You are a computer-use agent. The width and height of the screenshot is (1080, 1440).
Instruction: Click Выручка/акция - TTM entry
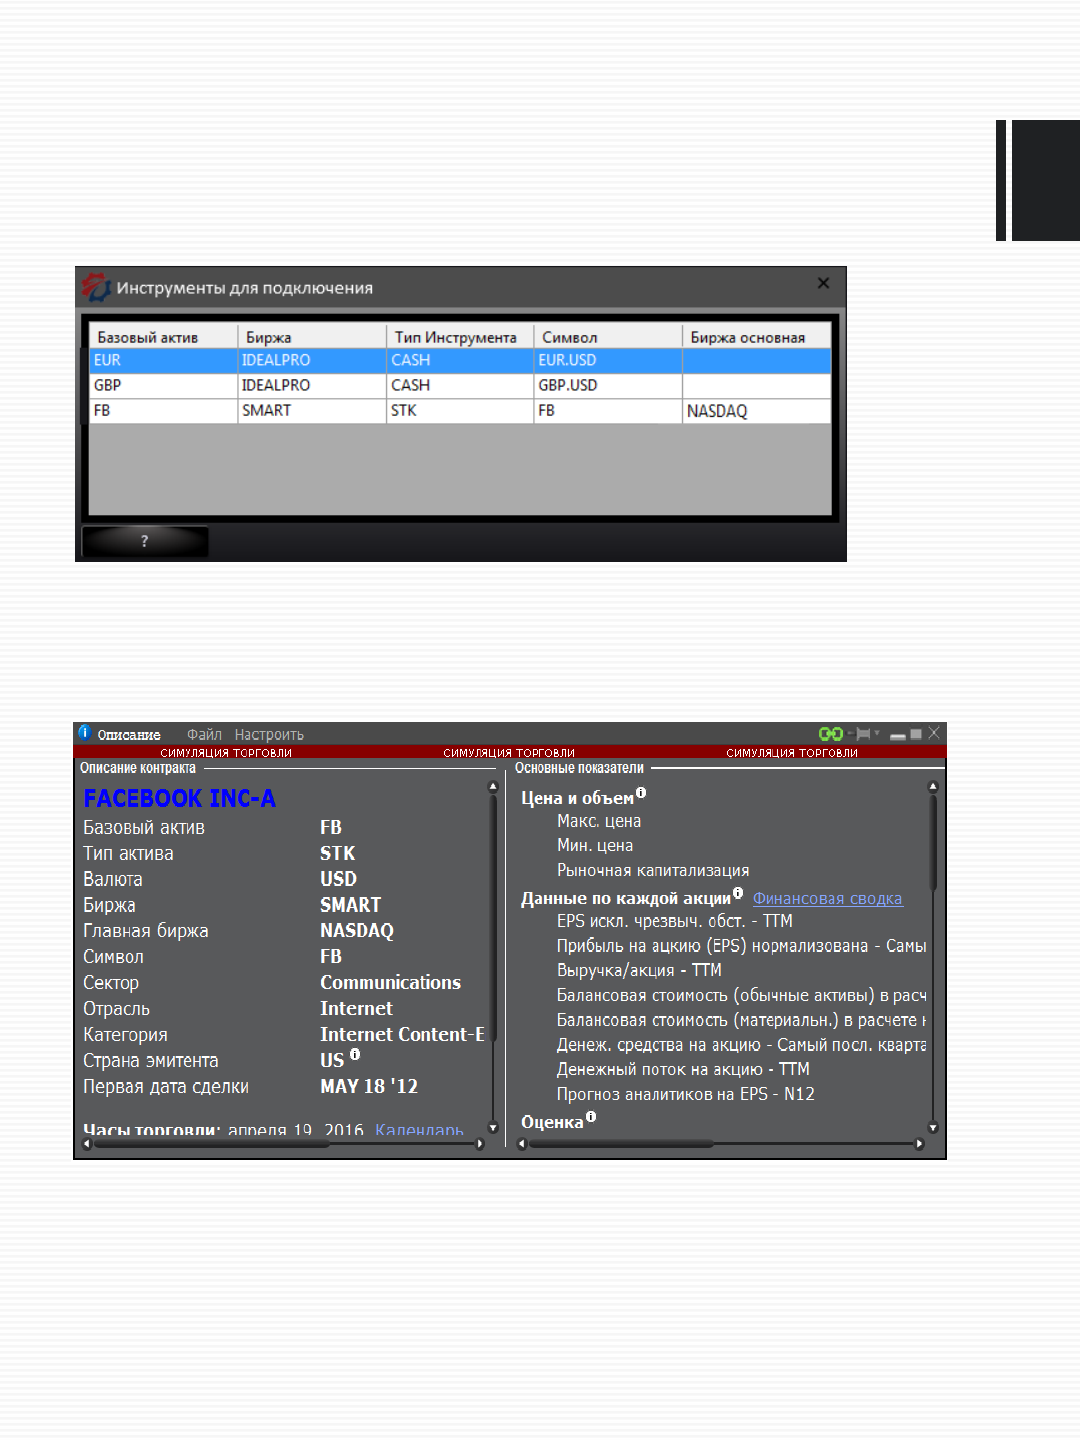tap(639, 971)
